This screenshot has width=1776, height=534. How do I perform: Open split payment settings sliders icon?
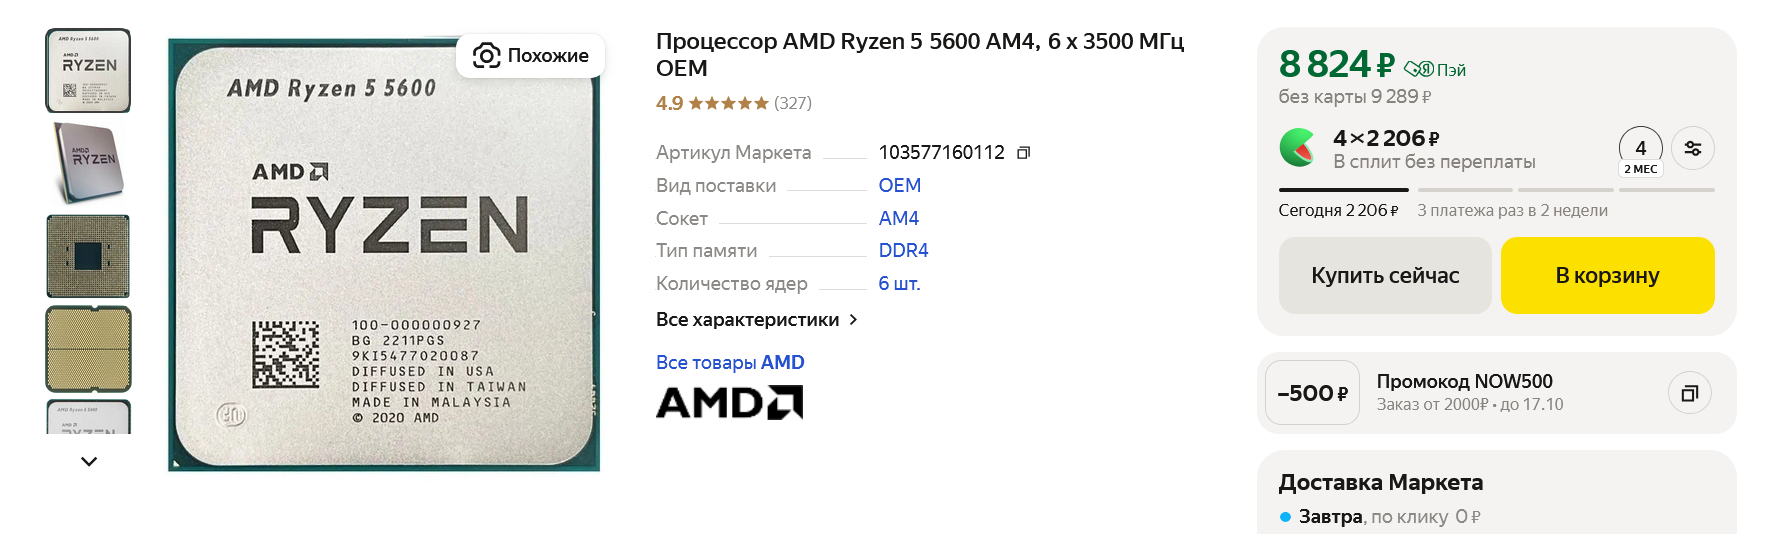click(1692, 149)
